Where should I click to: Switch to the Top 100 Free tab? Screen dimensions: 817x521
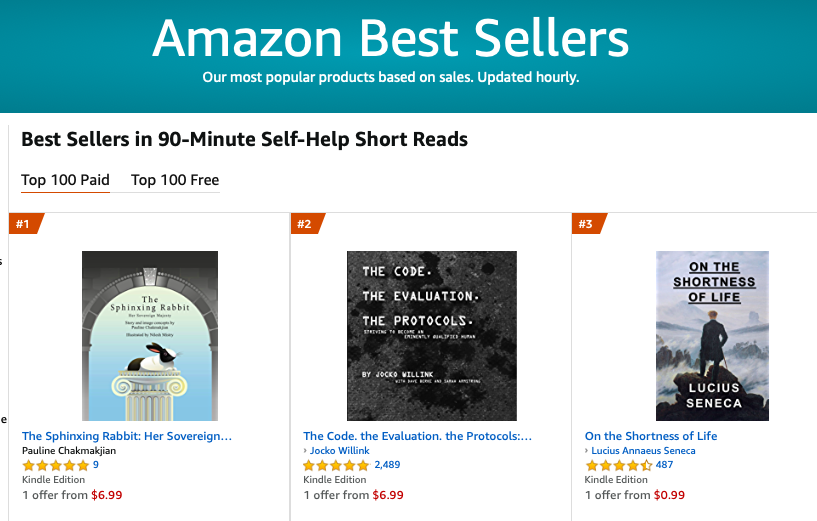175,180
